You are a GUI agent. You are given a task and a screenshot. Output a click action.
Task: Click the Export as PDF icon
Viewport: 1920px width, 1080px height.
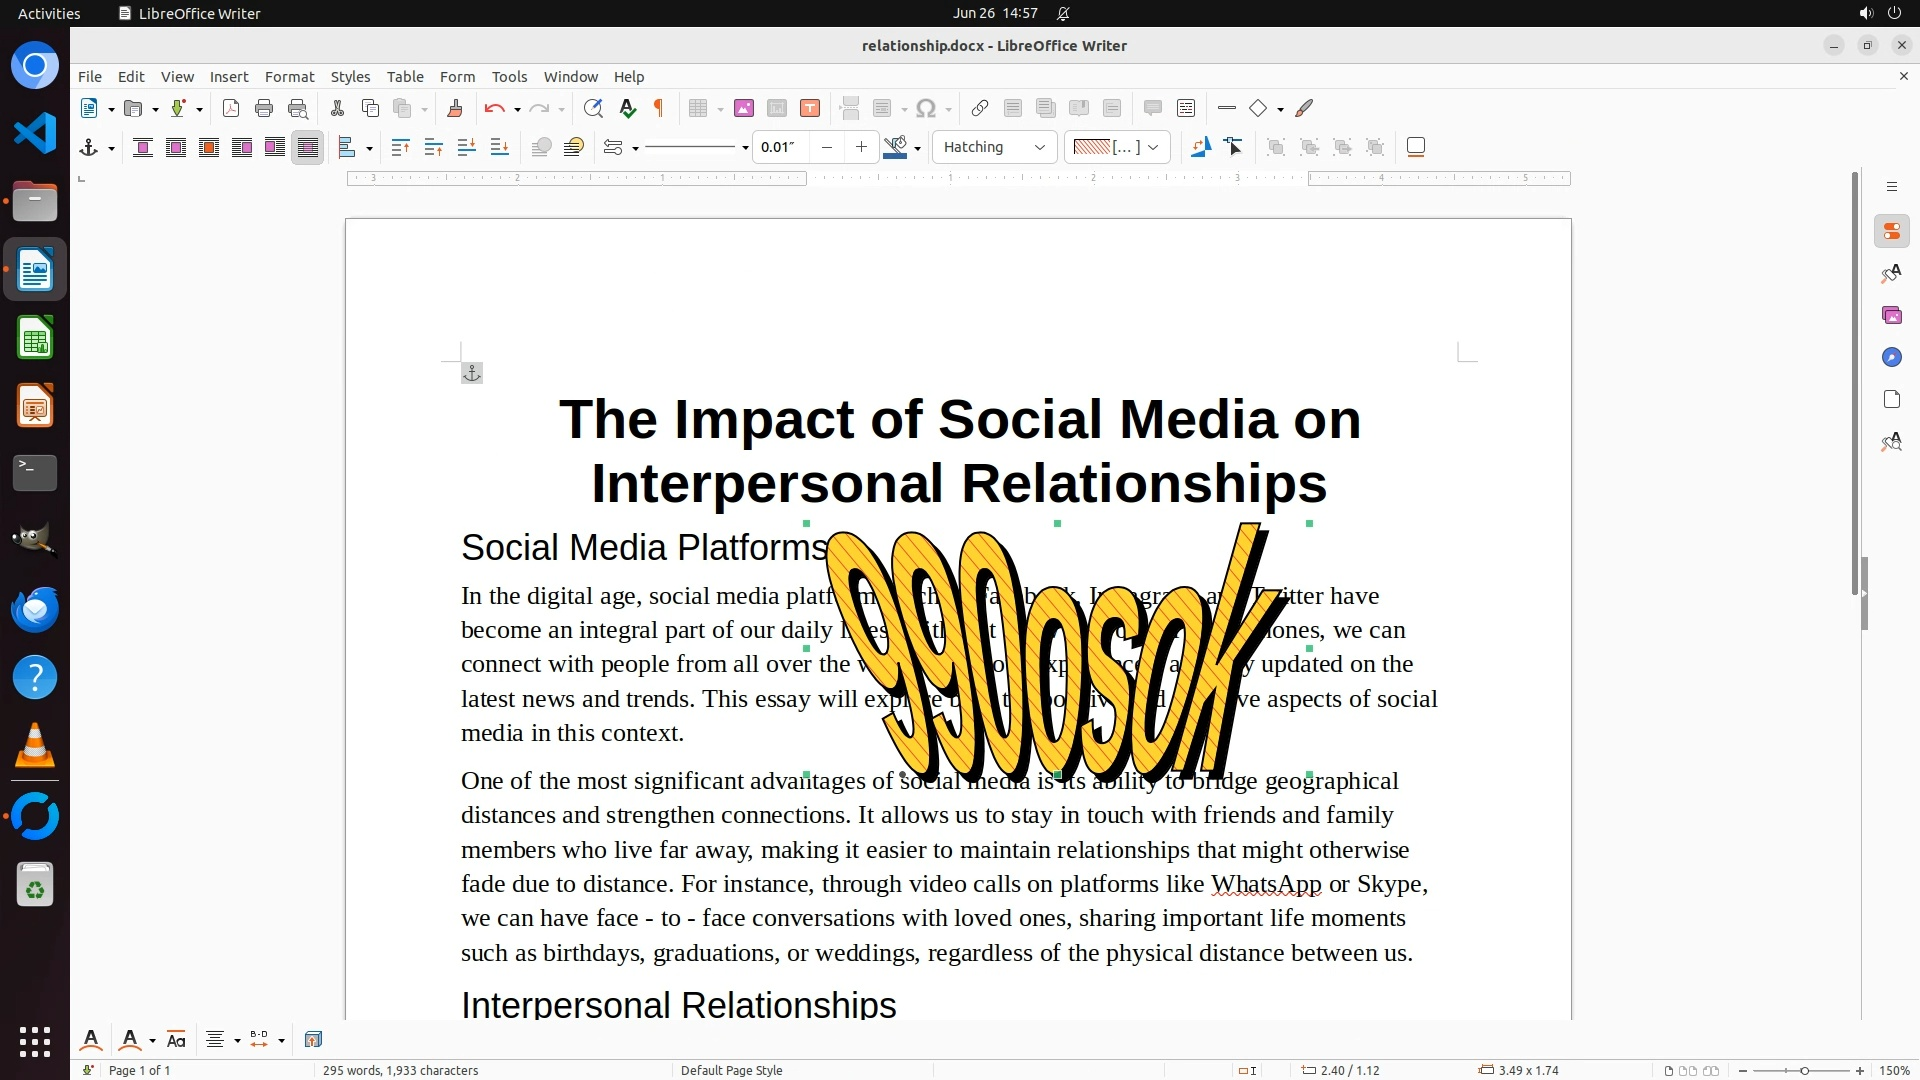click(231, 109)
